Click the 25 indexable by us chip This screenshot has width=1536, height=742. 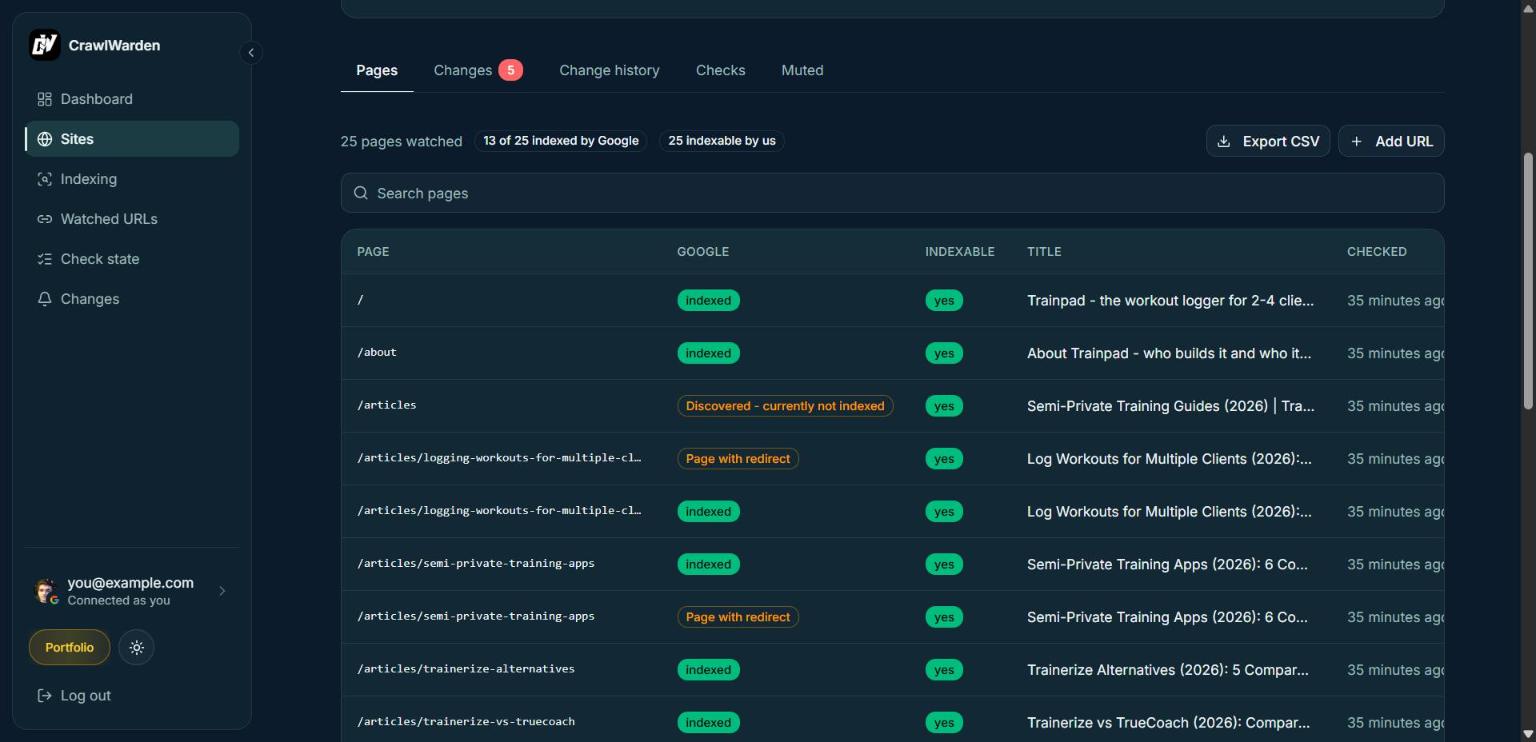722,141
